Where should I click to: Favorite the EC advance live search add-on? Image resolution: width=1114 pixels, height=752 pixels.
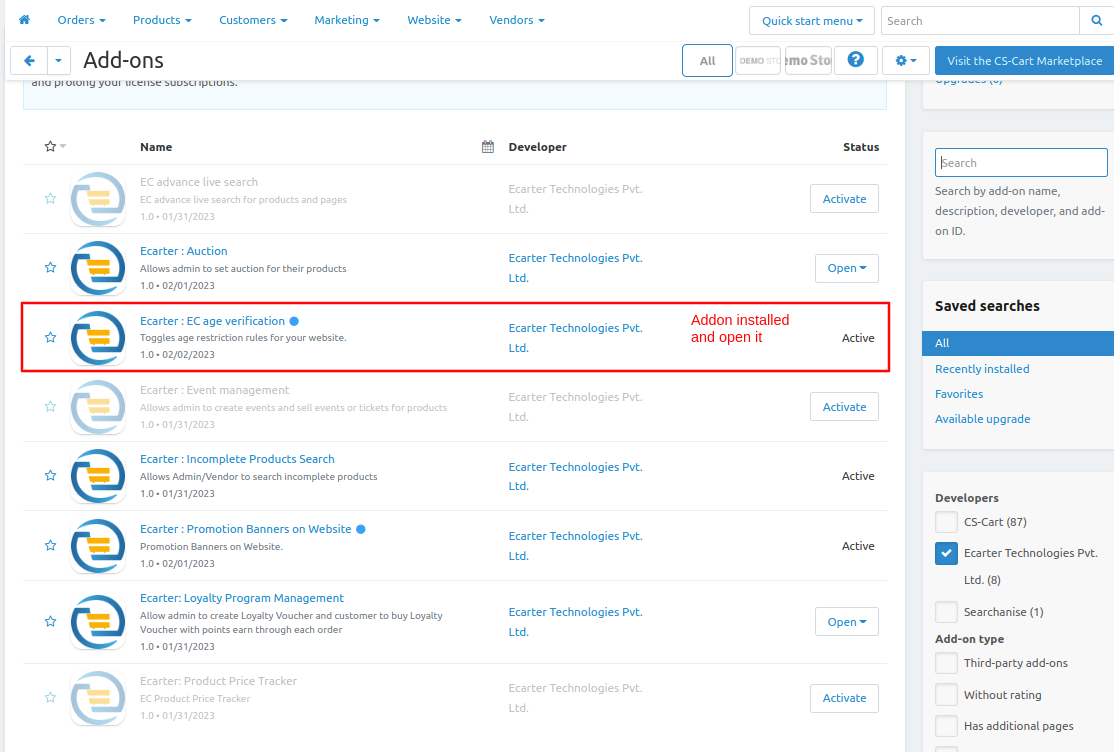coord(50,198)
